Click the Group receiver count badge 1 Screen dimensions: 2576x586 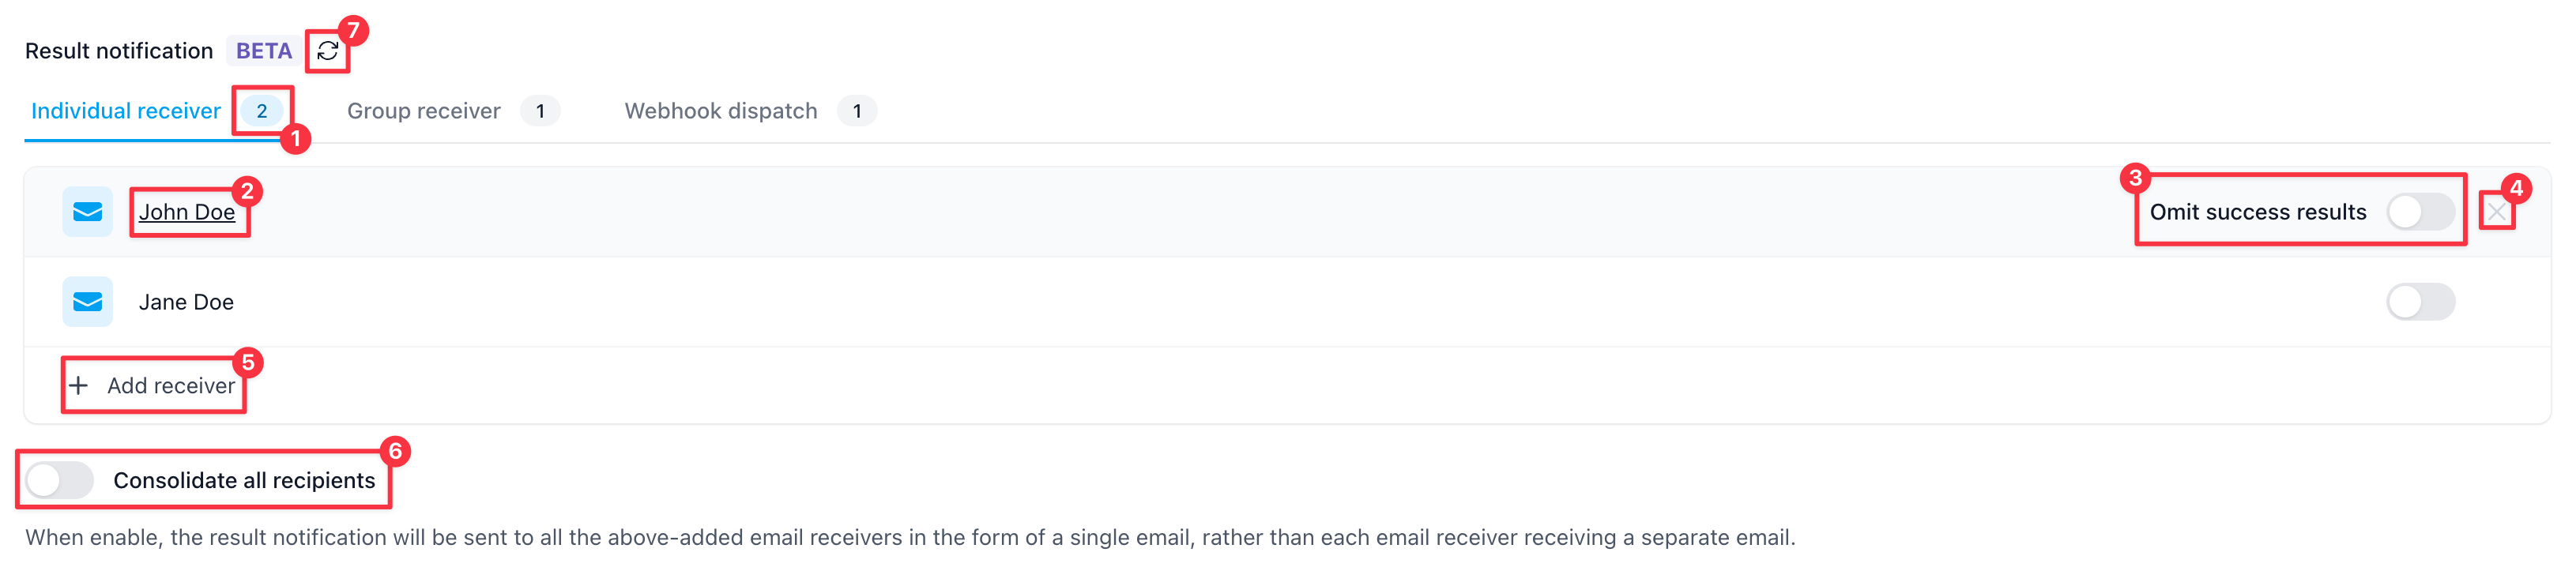(x=540, y=111)
